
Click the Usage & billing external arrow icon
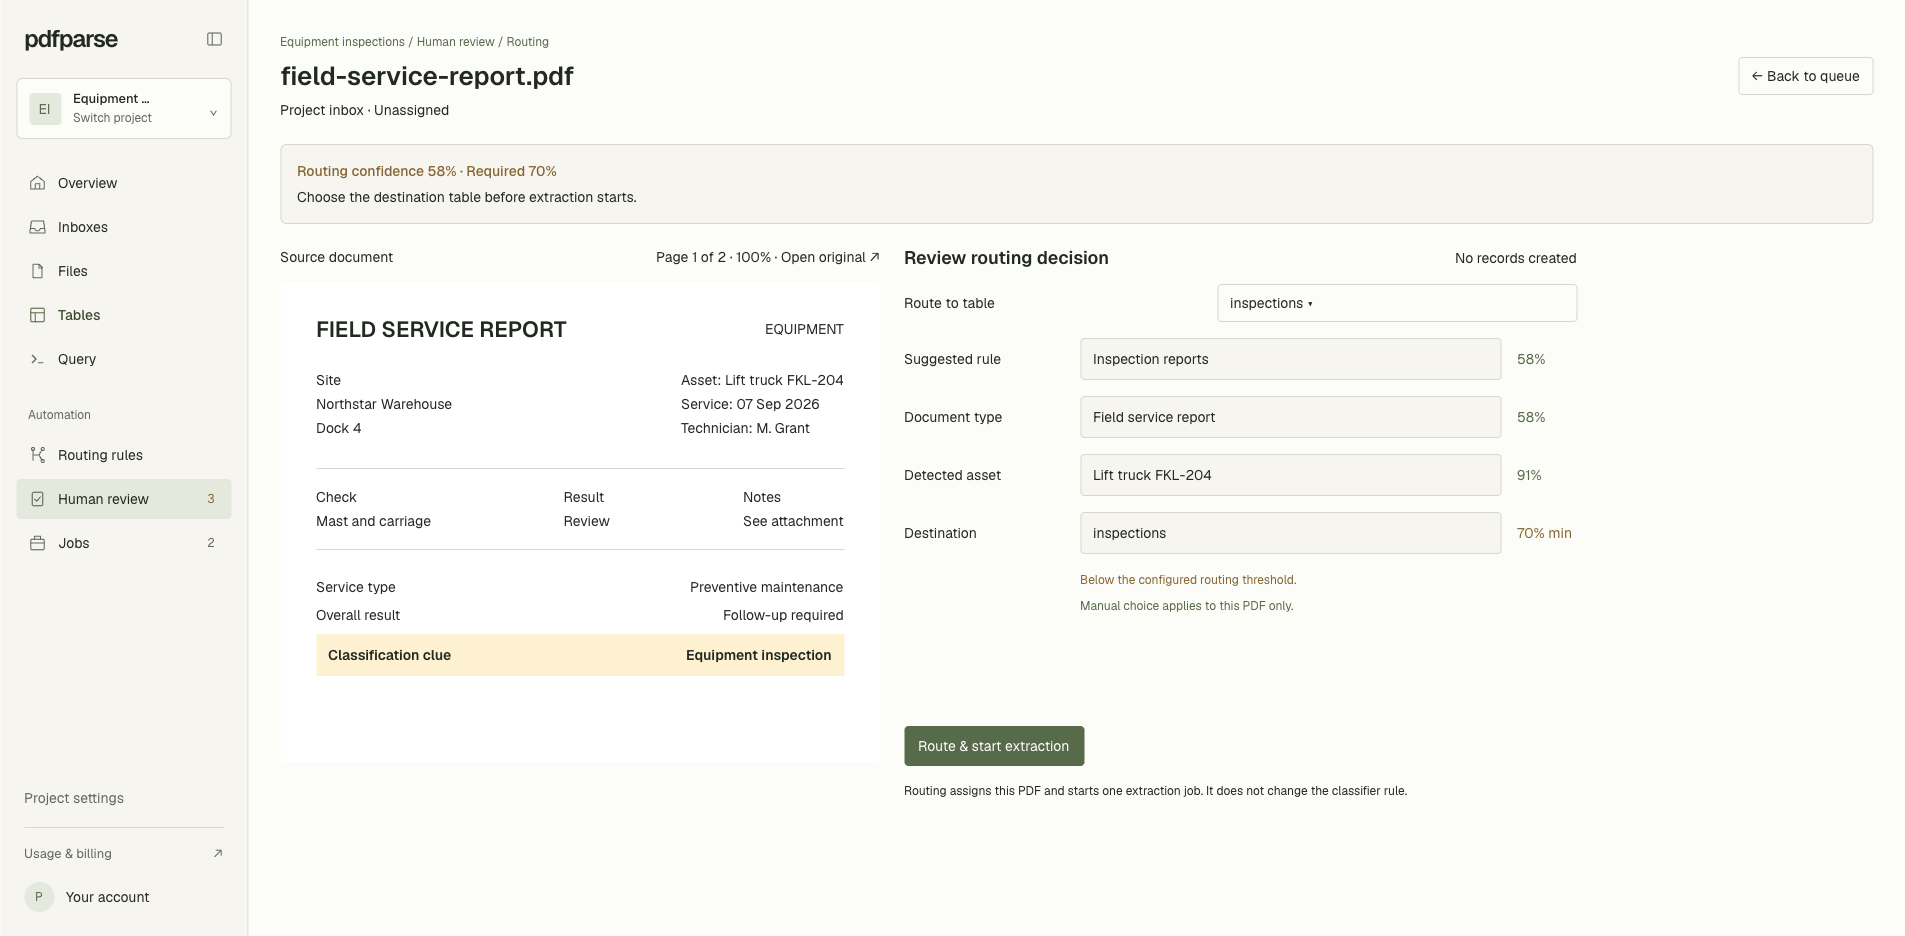[218, 853]
